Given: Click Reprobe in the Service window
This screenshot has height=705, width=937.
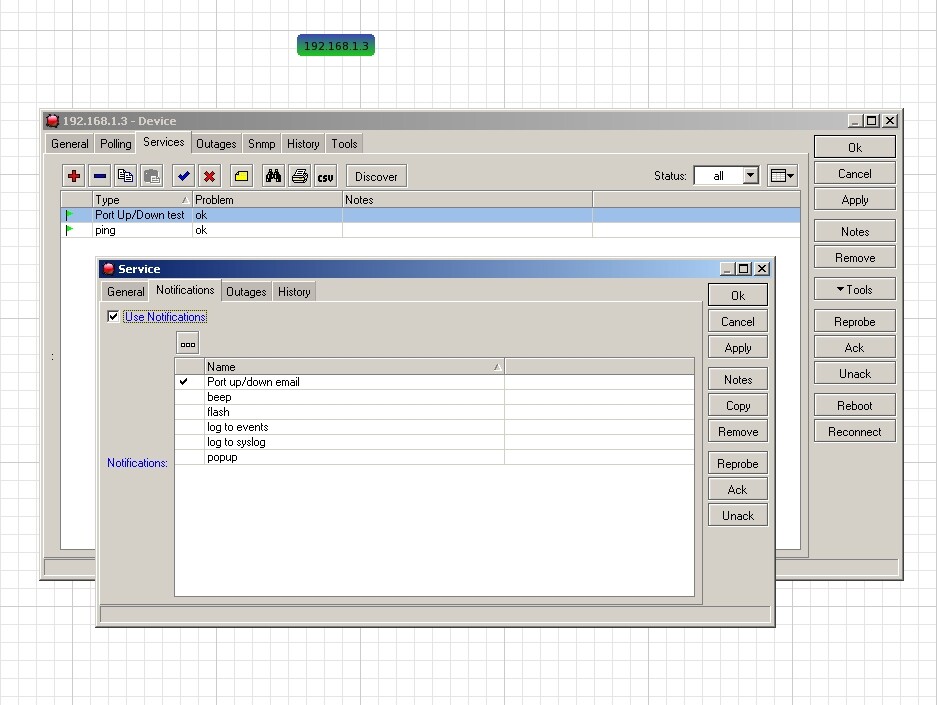Looking at the screenshot, I should 738,464.
